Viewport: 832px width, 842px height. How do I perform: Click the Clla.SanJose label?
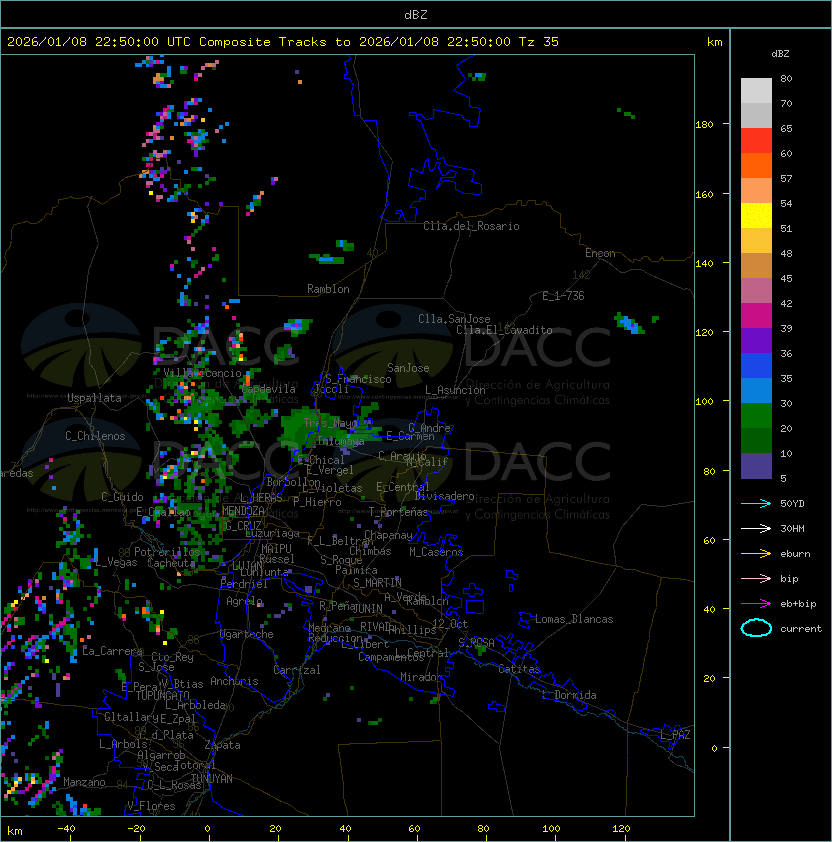click(x=454, y=319)
